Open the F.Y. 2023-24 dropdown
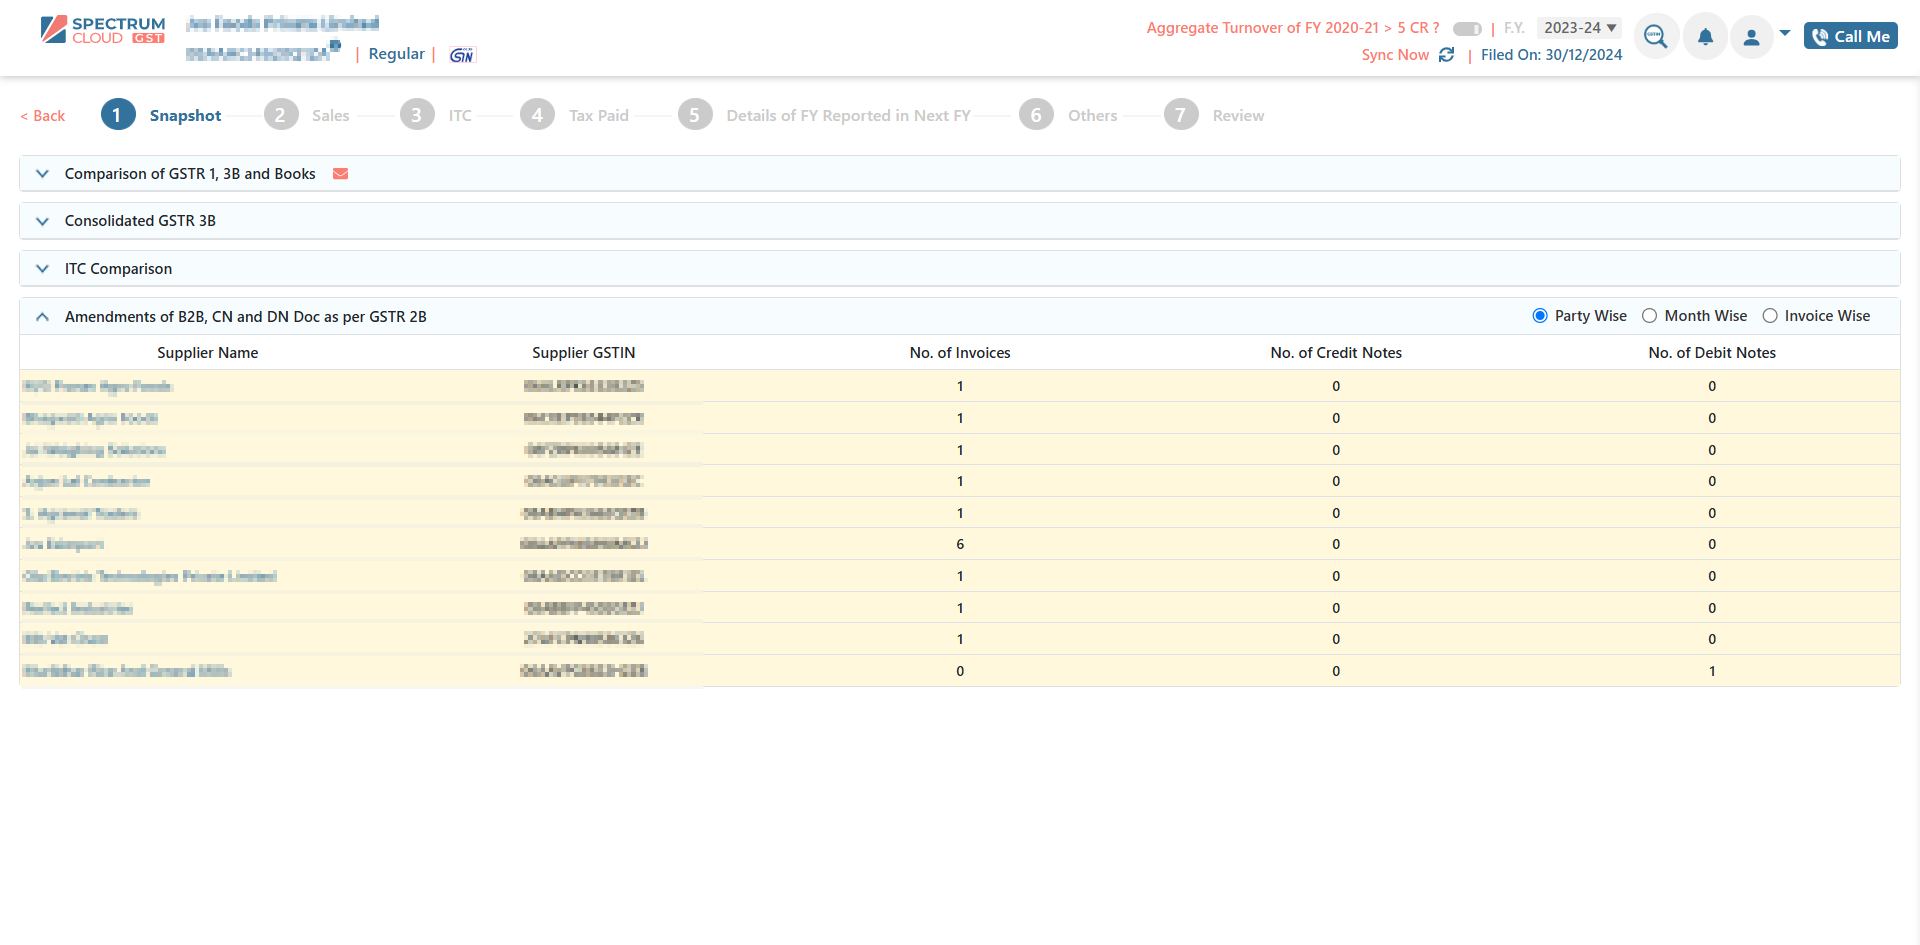1920x945 pixels. click(x=1579, y=28)
